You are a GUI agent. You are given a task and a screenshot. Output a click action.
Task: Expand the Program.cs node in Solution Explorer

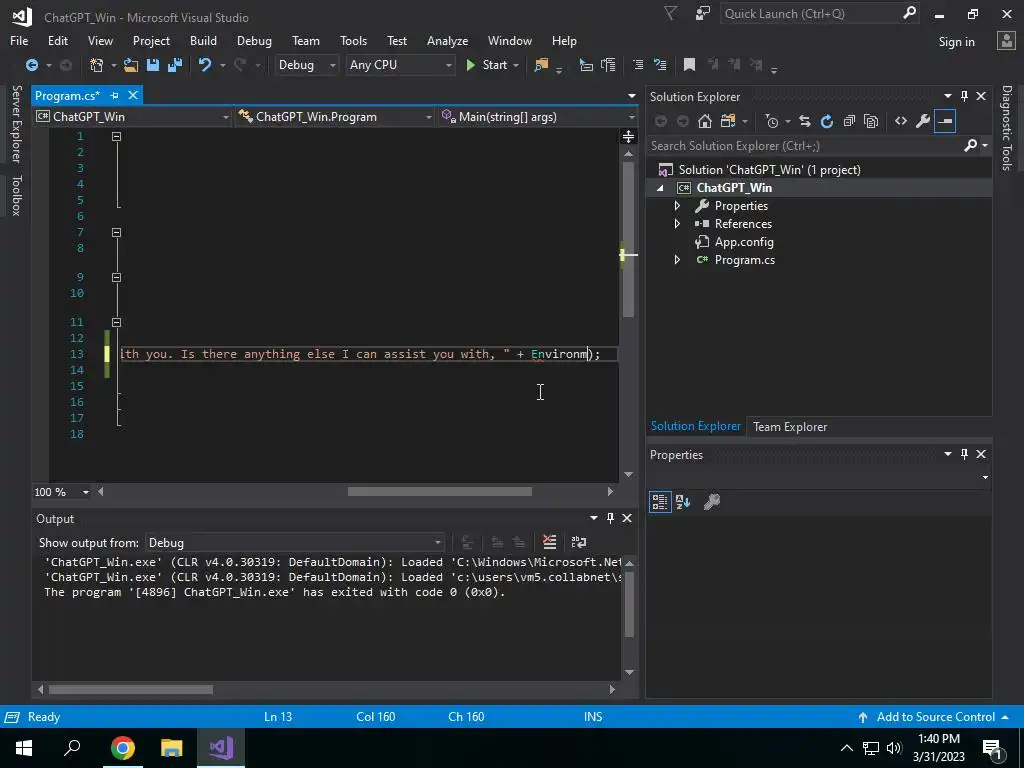pos(677,260)
